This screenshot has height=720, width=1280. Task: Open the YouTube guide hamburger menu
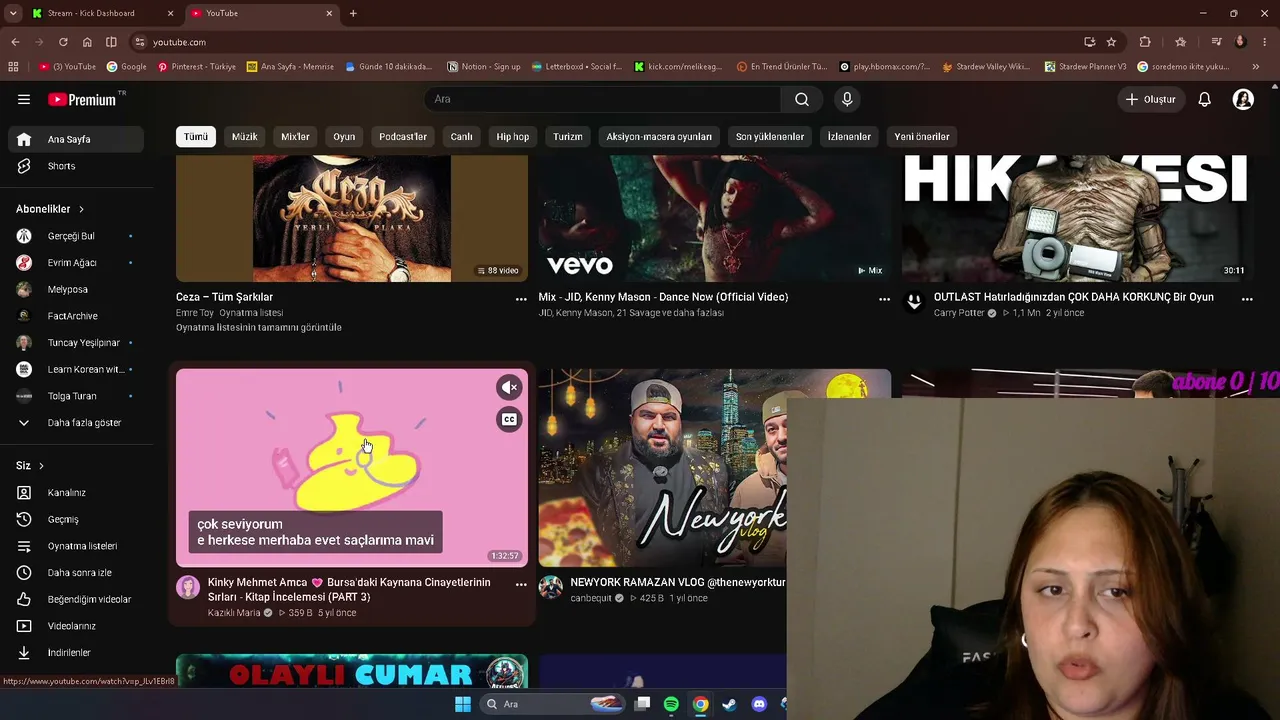click(x=24, y=99)
